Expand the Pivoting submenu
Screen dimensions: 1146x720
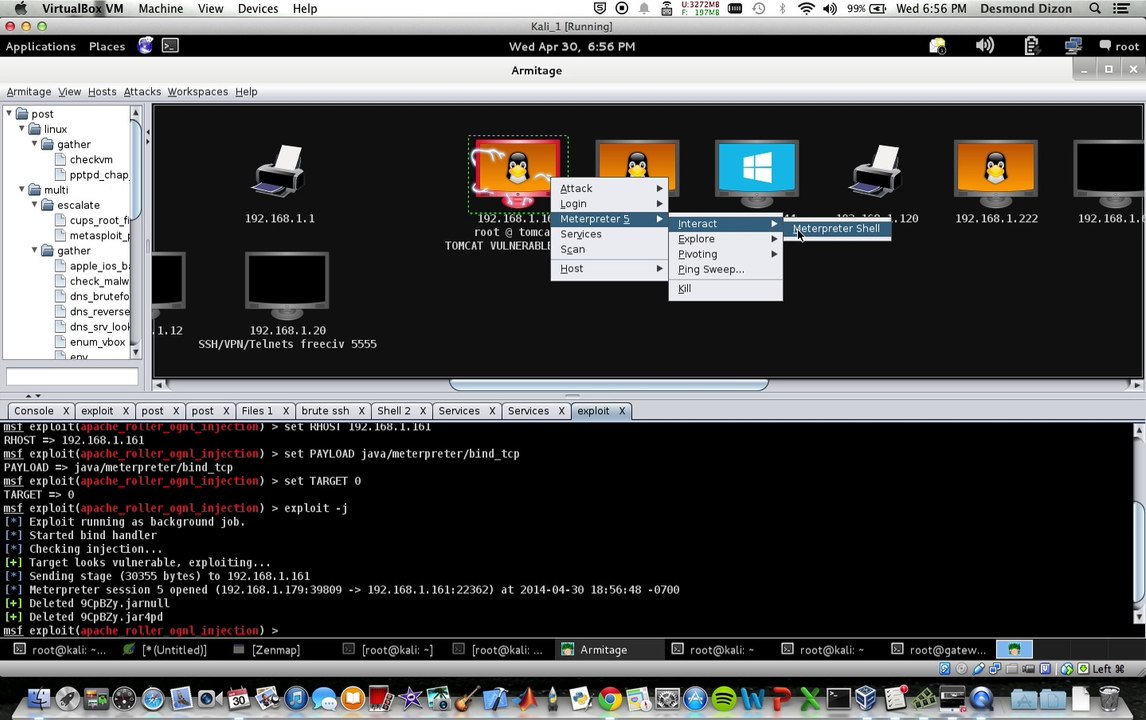(726, 254)
